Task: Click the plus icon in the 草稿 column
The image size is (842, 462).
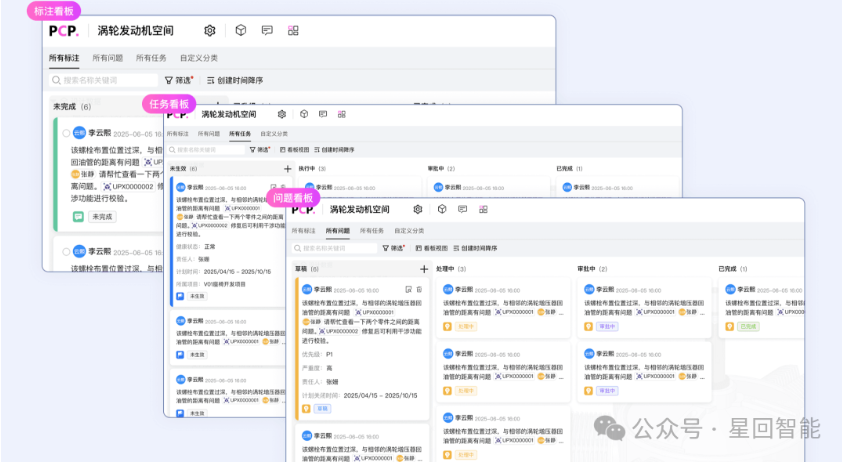Action: click(x=424, y=269)
